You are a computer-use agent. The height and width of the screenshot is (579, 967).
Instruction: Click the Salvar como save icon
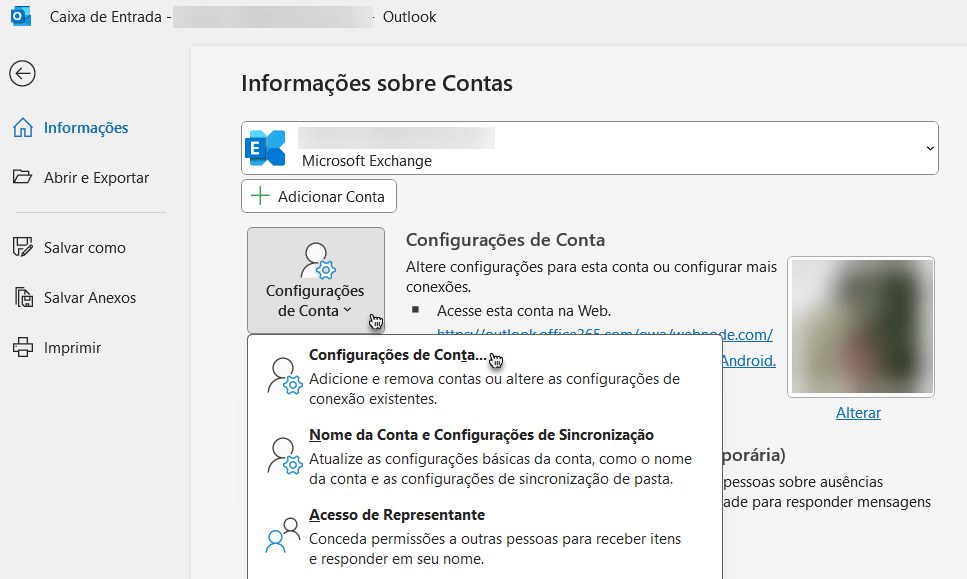click(x=23, y=247)
